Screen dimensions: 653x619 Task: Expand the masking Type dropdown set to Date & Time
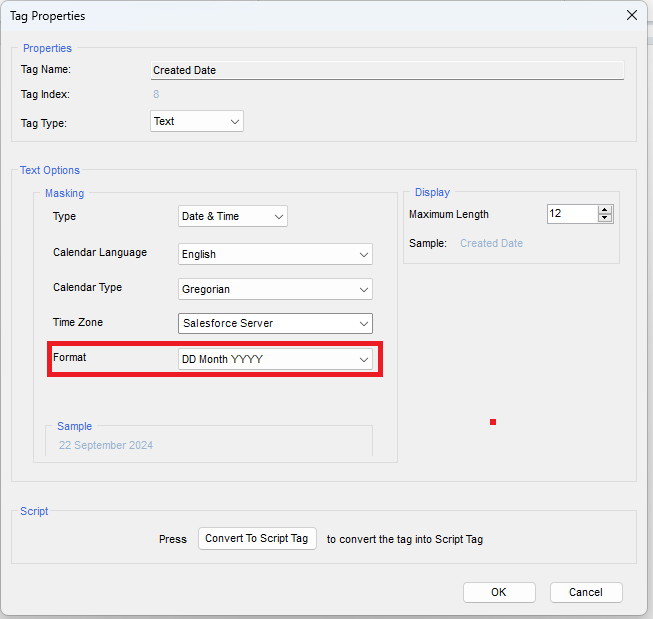click(x=232, y=216)
